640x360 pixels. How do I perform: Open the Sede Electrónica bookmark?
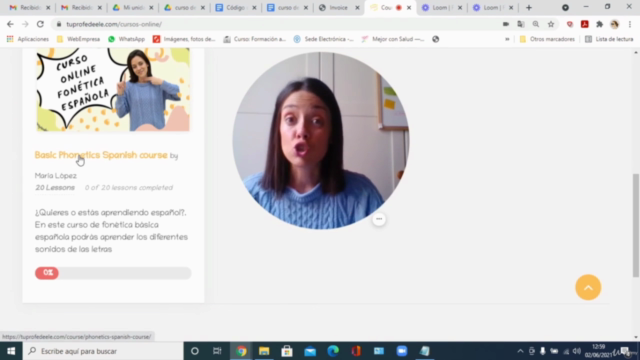tap(323, 39)
